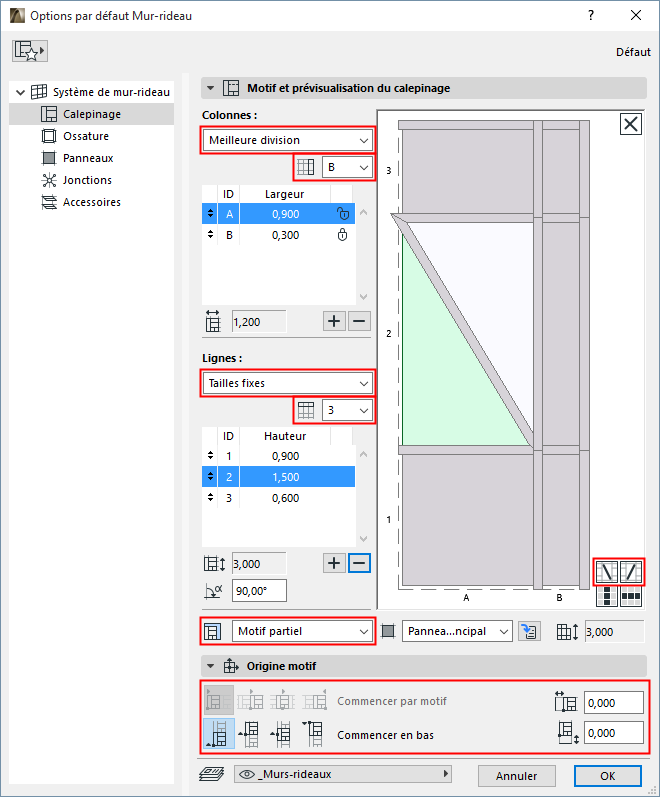Open the Accessoires settings page

pyautogui.click(x=92, y=202)
